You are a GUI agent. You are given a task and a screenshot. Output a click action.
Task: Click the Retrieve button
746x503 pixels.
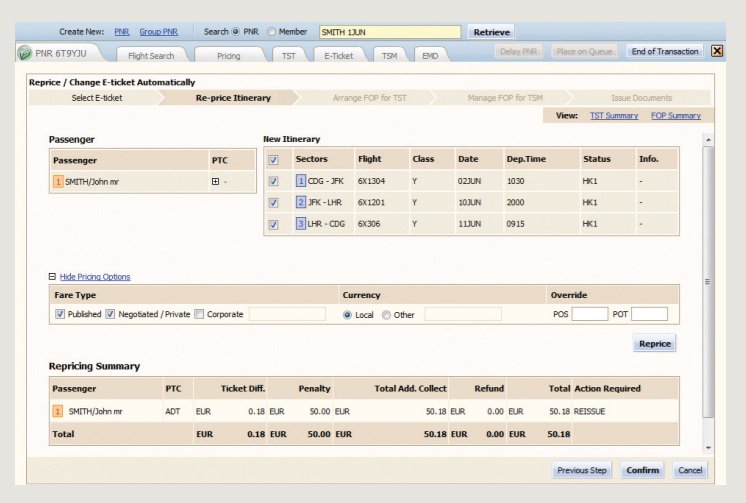(491, 32)
